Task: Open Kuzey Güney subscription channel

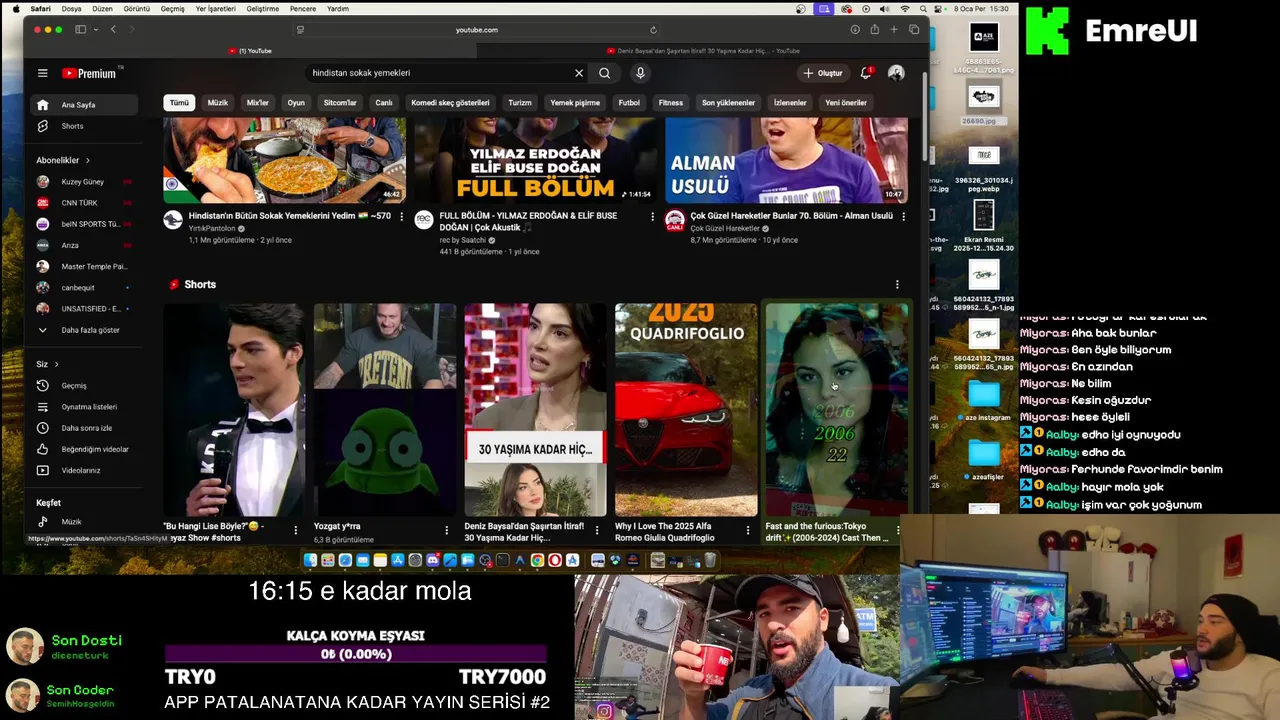Action: [84, 182]
